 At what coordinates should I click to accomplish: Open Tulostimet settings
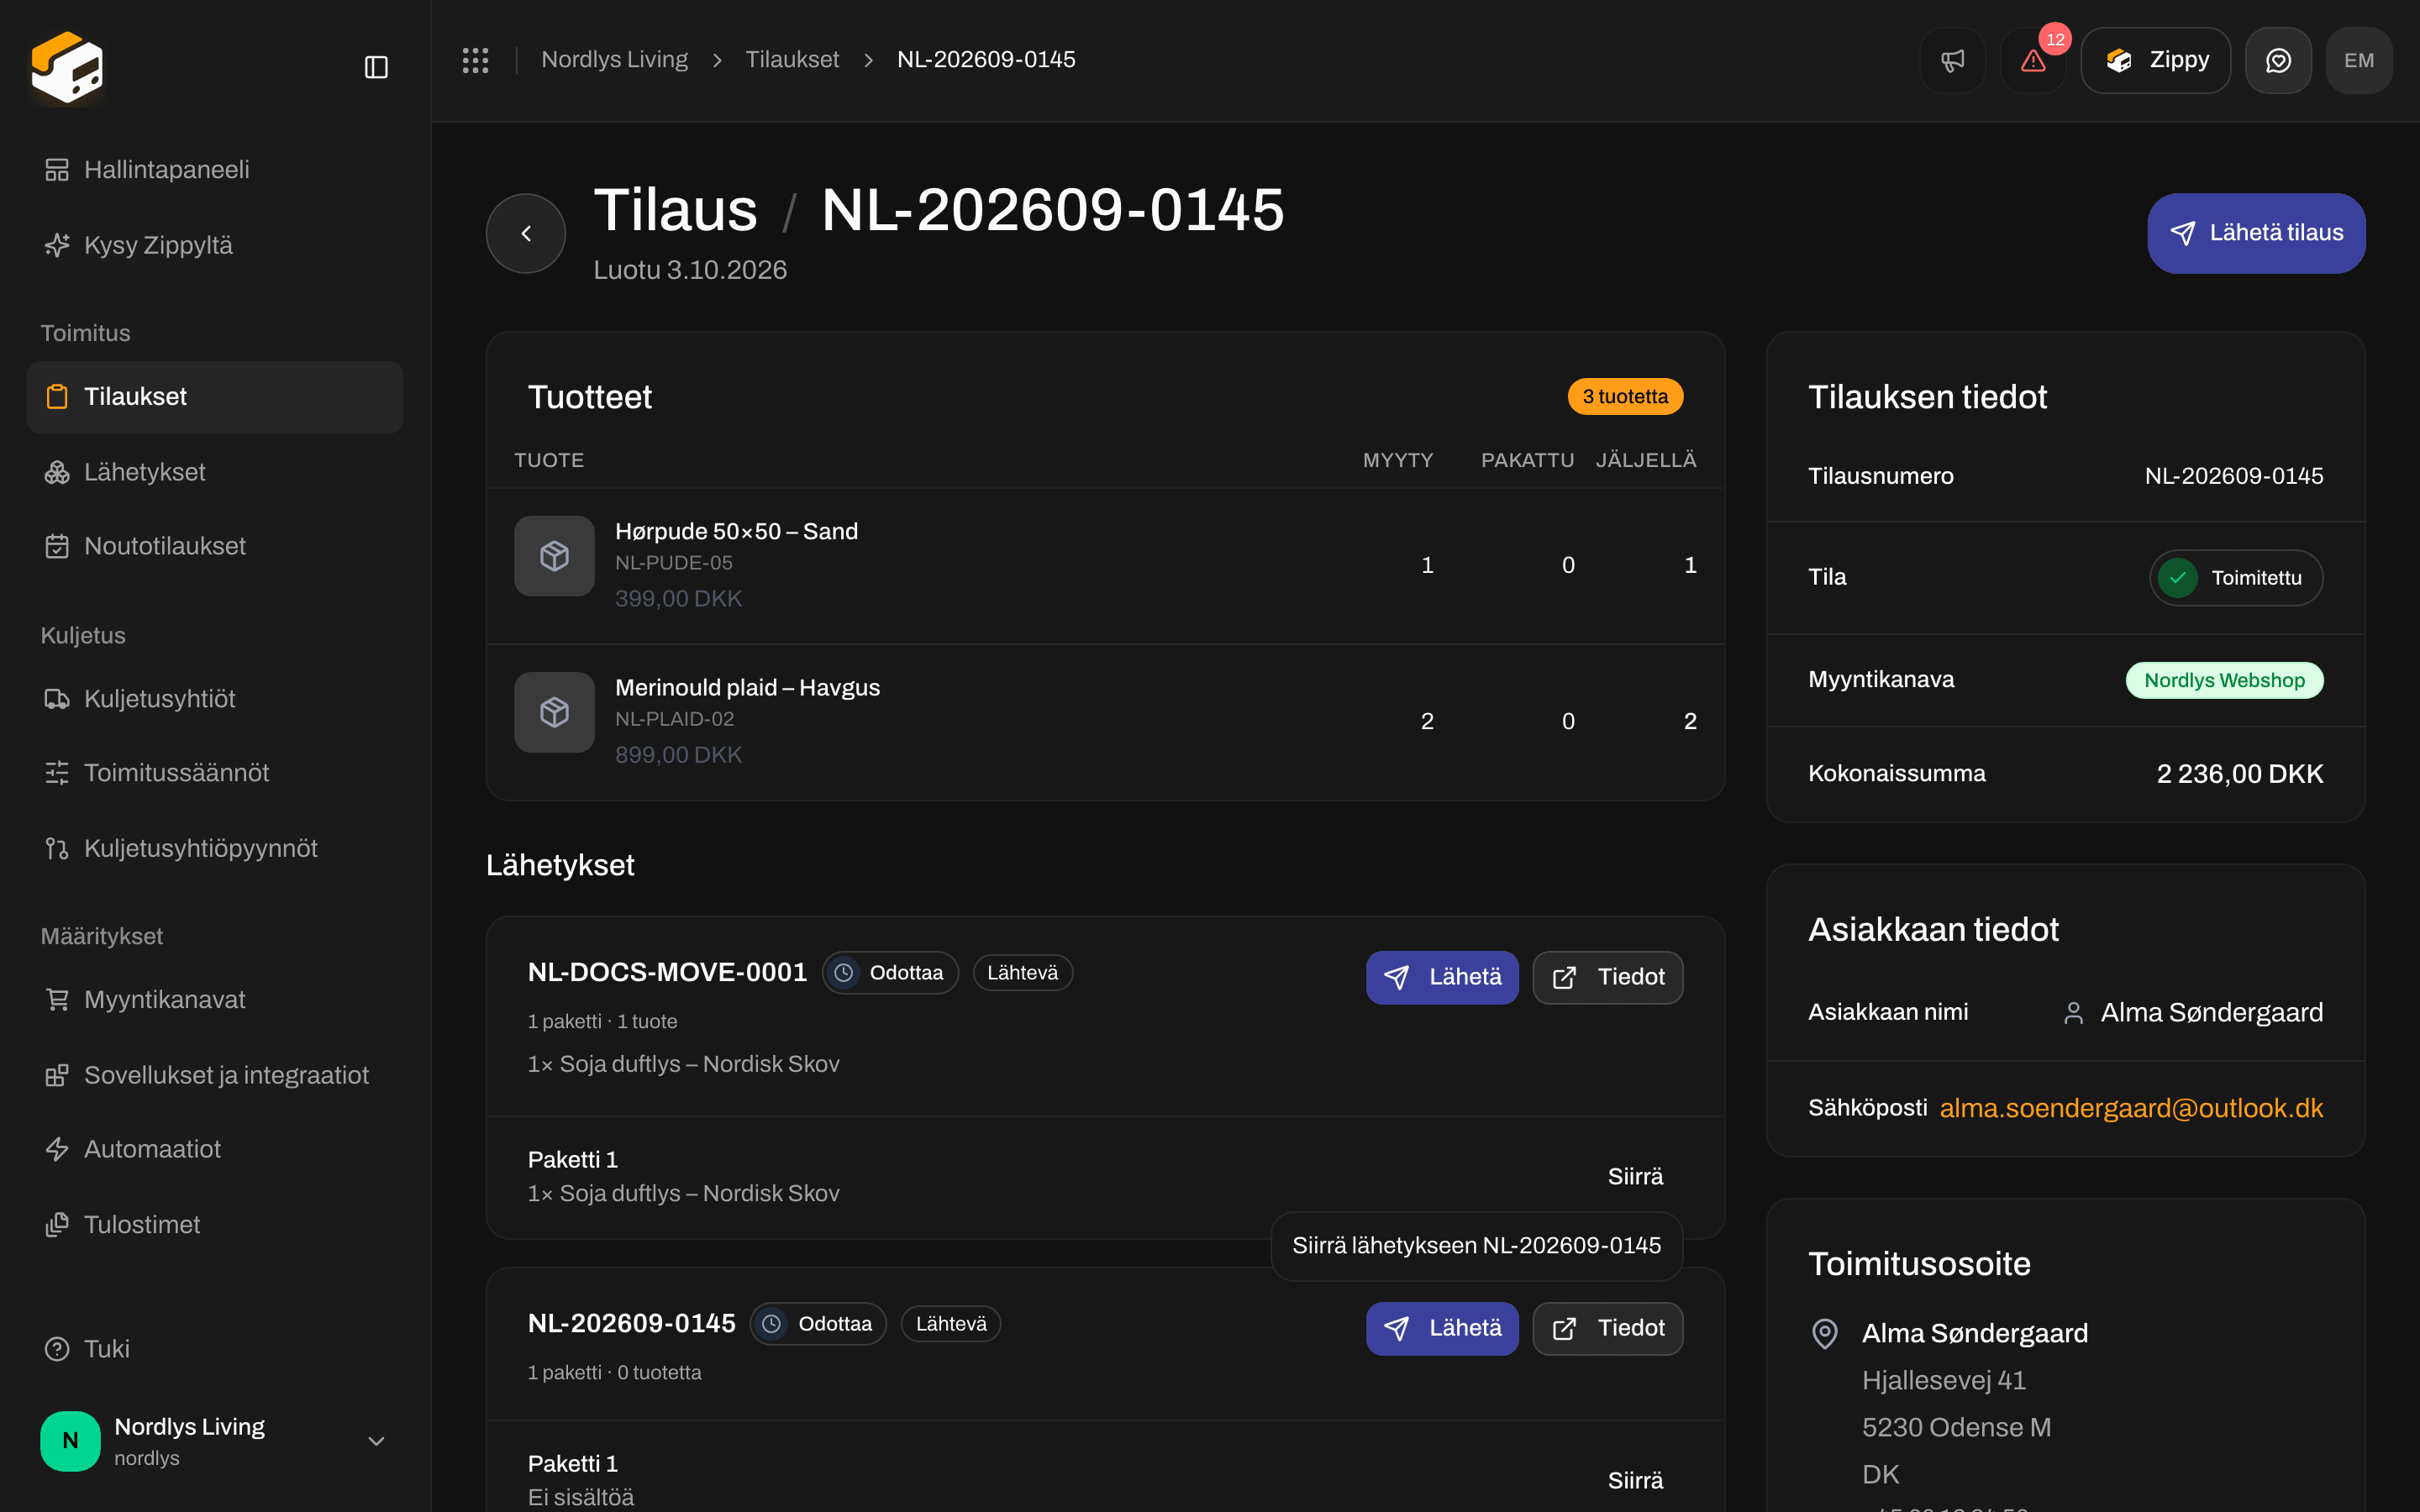point(215,1225)
